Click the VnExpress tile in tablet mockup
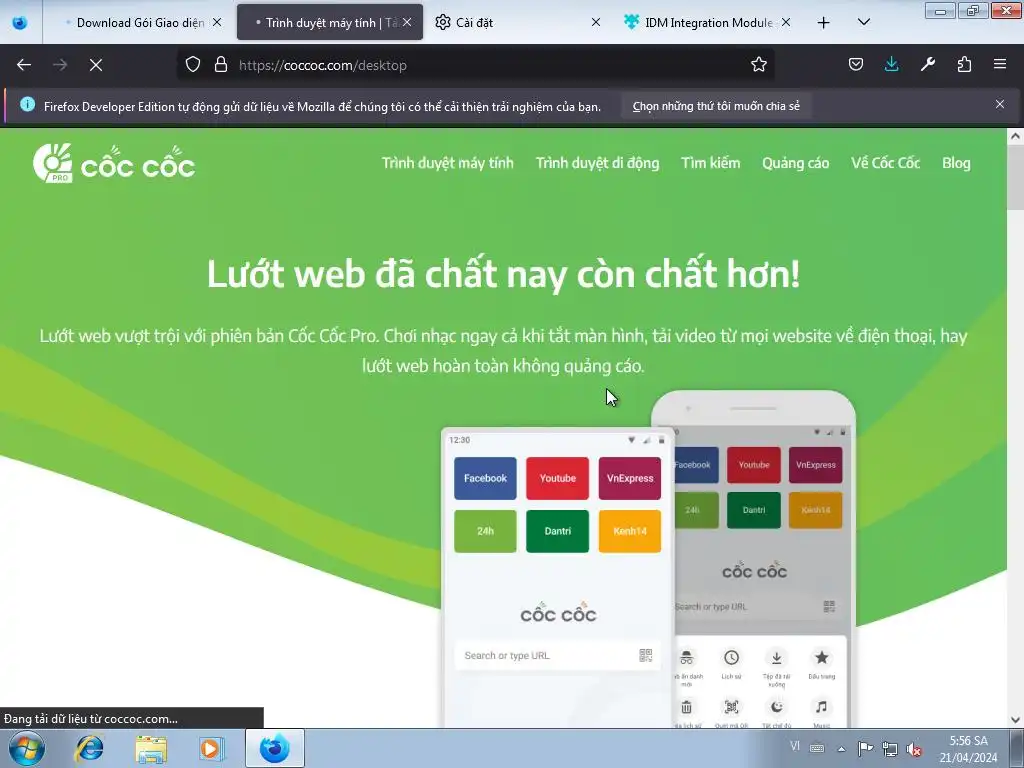Viewport: 1024px width, 768px height. tap(630, 478)
